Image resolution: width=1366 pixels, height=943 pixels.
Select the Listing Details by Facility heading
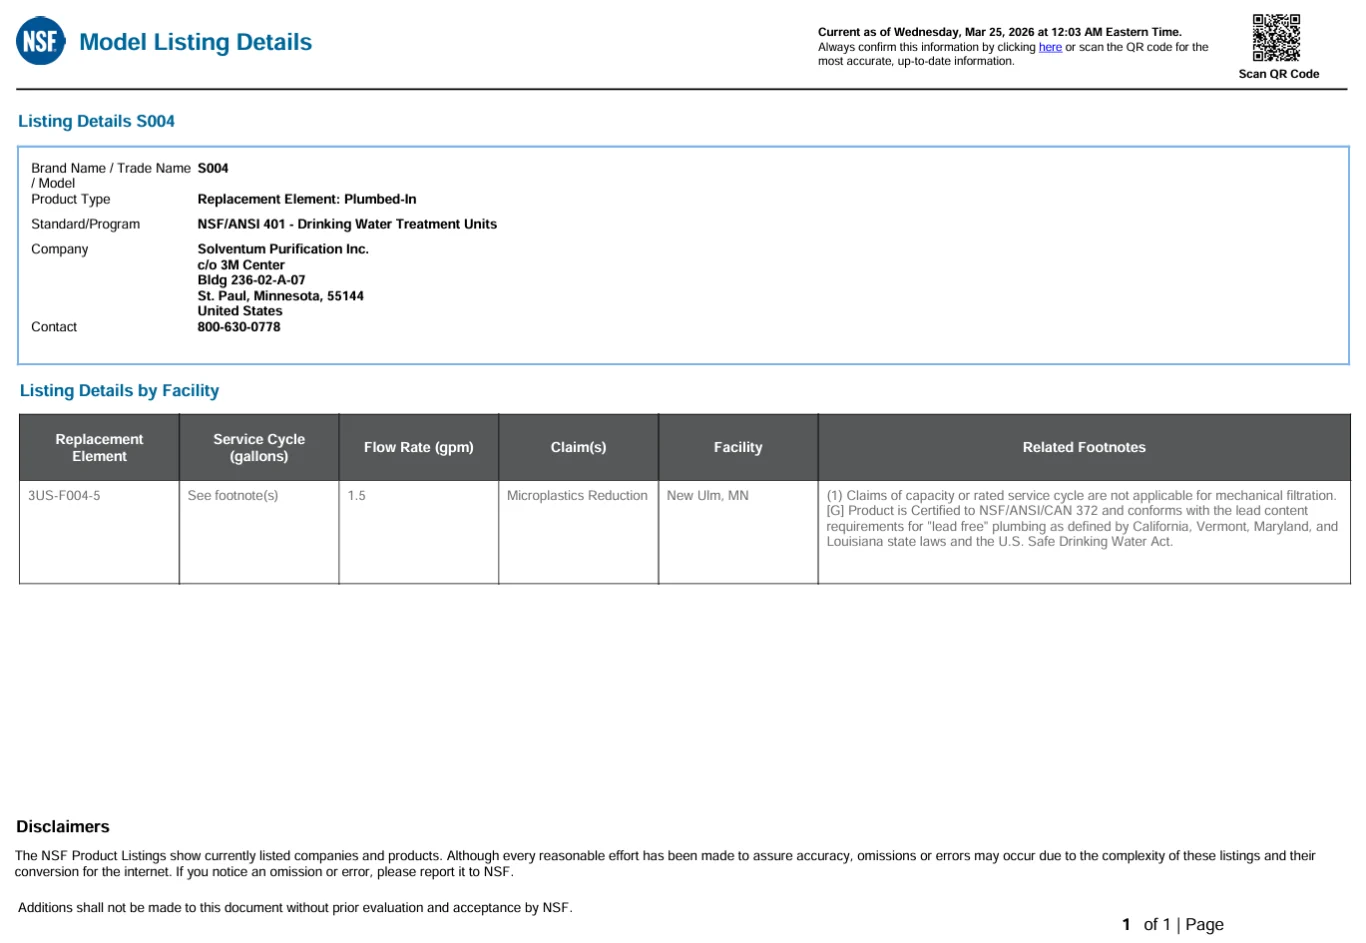[x=119, y=391]
